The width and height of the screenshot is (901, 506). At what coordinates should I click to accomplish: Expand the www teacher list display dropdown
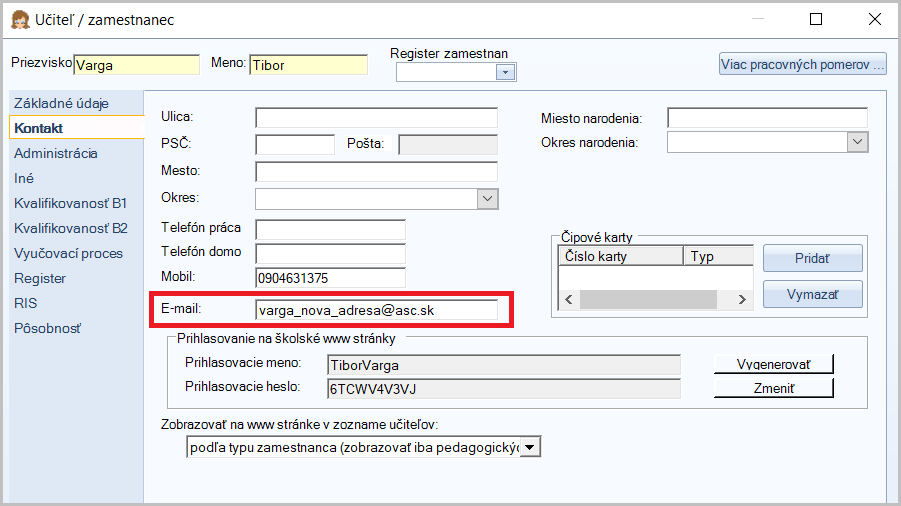(x=530, y=447)
